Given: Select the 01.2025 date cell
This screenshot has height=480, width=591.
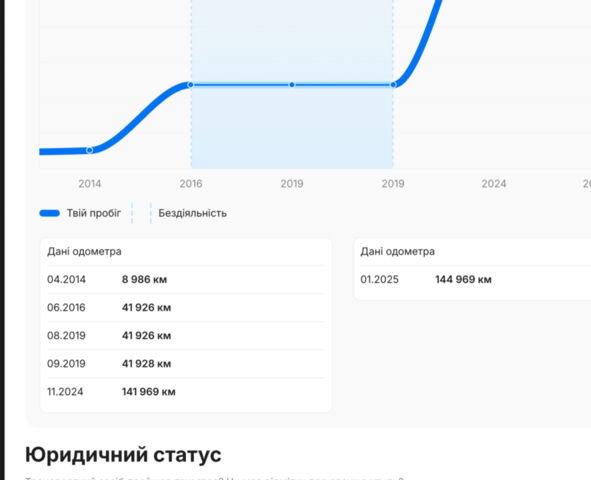Looking at the screenshot, I should (379, 280).
